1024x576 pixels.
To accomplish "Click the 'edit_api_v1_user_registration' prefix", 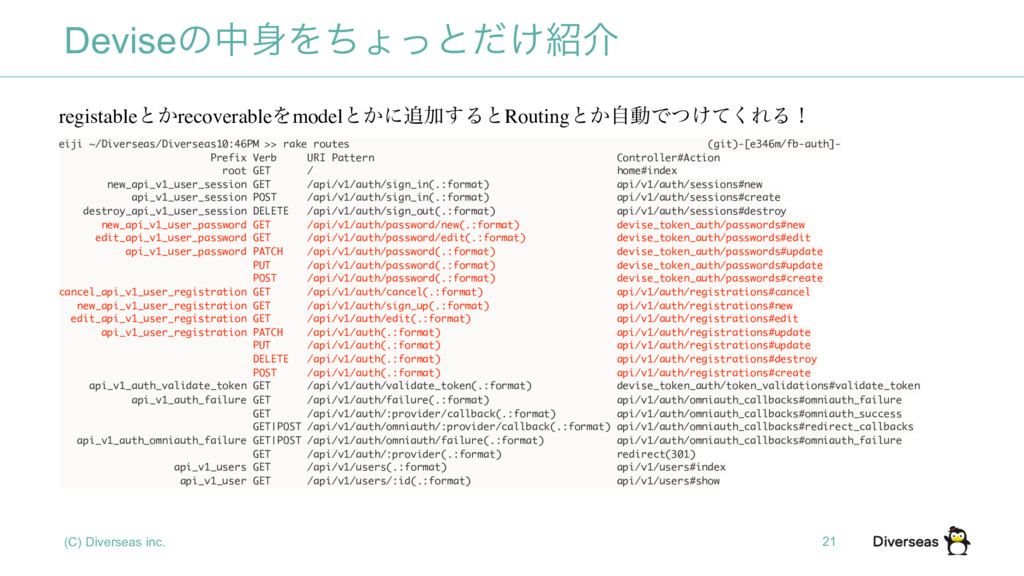I will (x=159, y=319).
